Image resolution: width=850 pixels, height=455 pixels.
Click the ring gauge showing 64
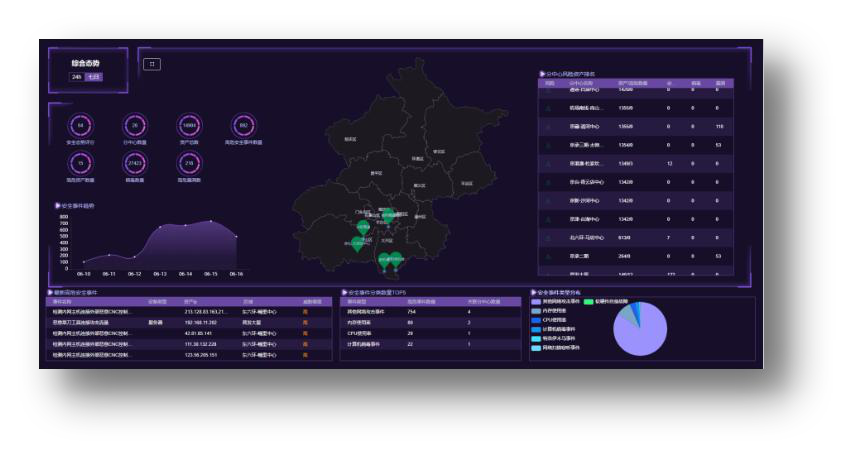click(81, 126)
